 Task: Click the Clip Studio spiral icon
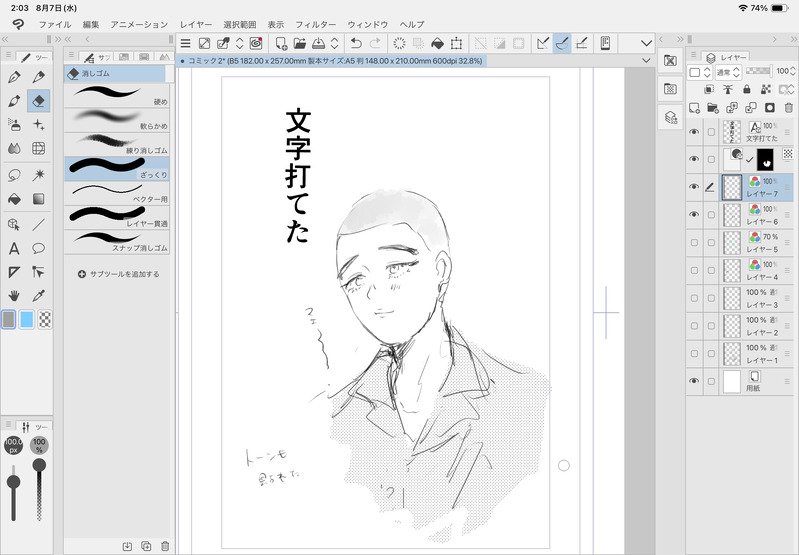pos(256,43)
